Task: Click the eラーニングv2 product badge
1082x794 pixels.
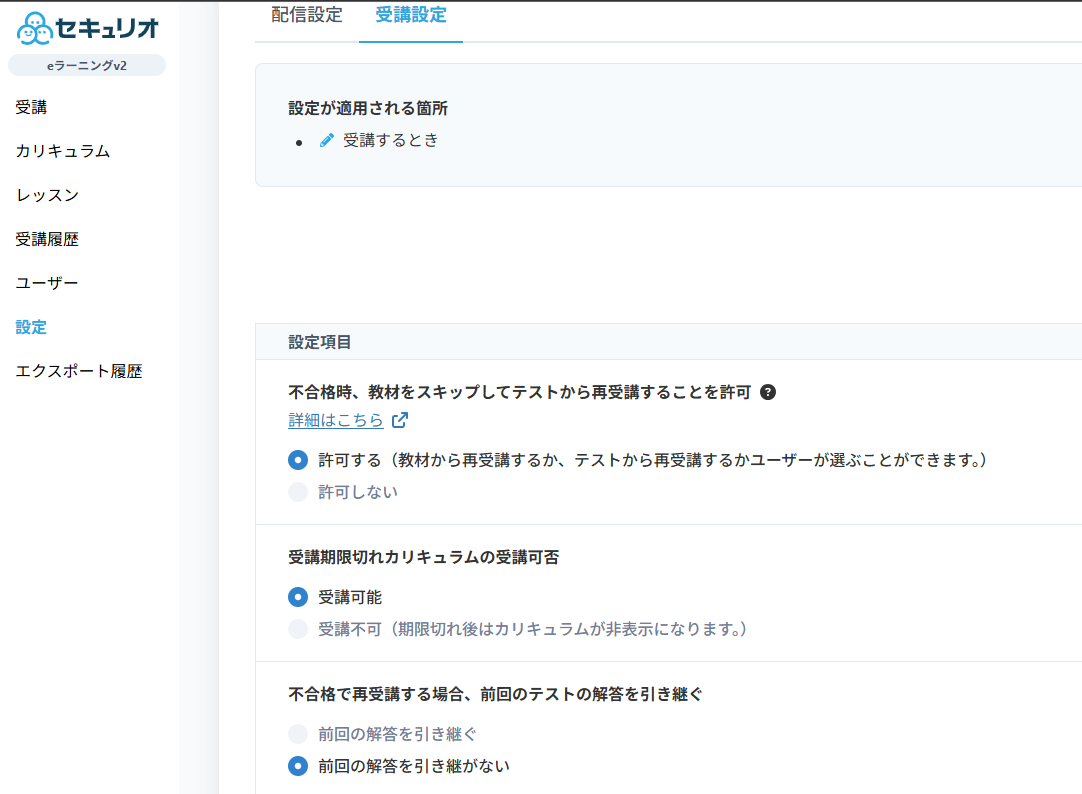Action: pyautogui.click(x=87, y=66)
